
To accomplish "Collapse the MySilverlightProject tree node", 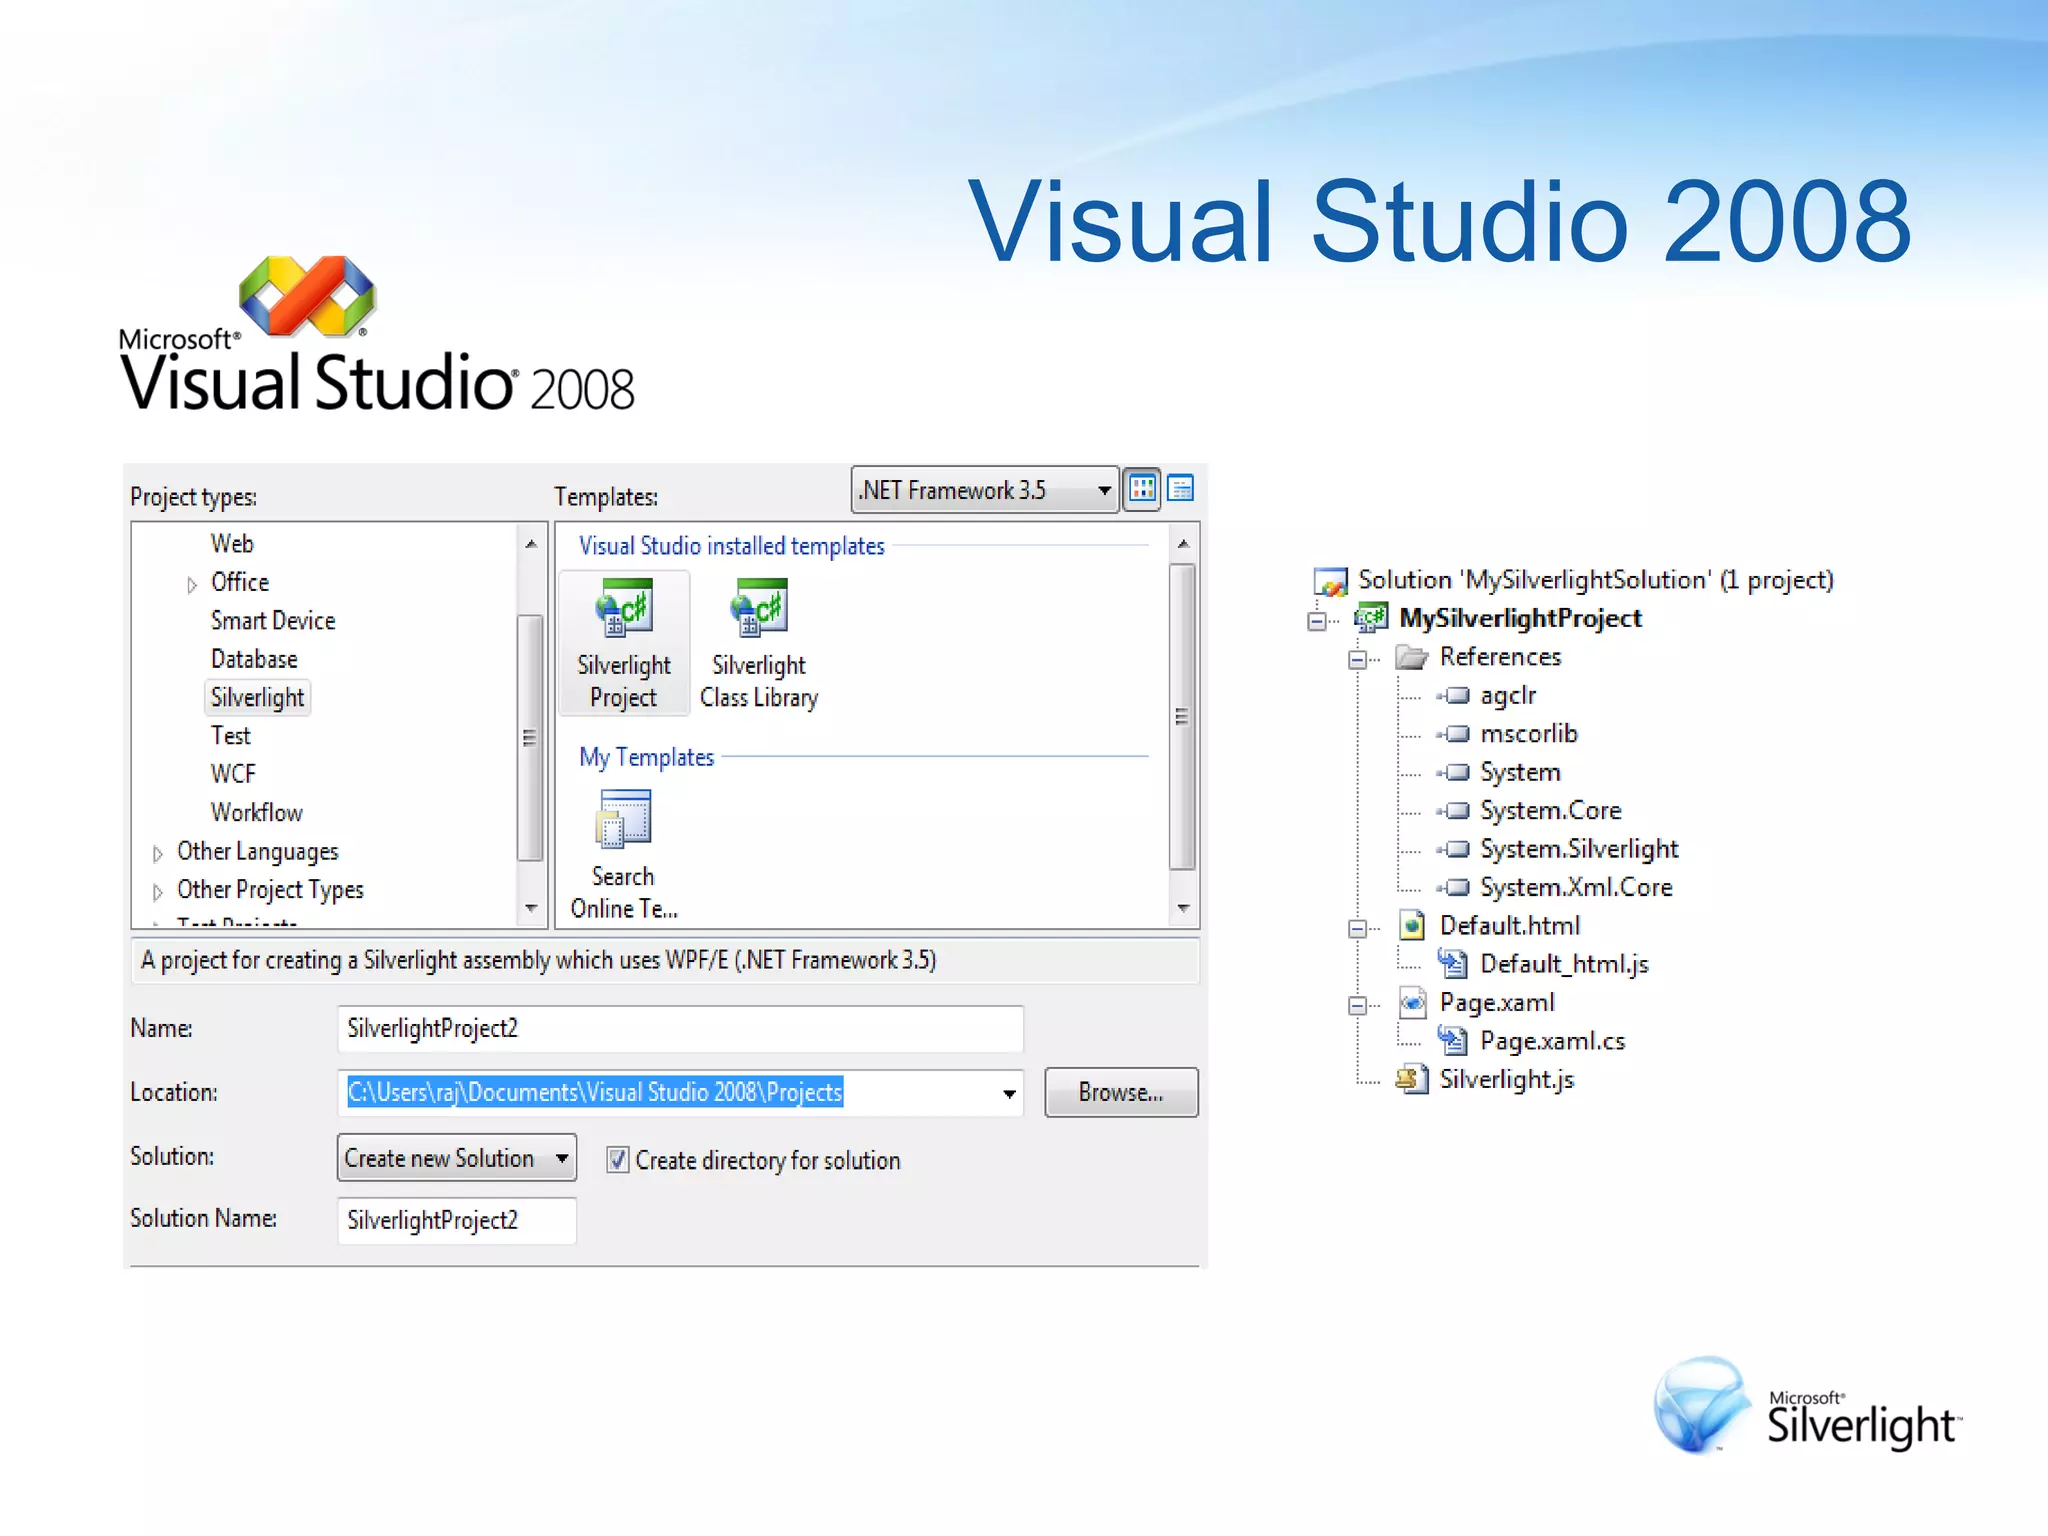I will tap(1317, 621).
